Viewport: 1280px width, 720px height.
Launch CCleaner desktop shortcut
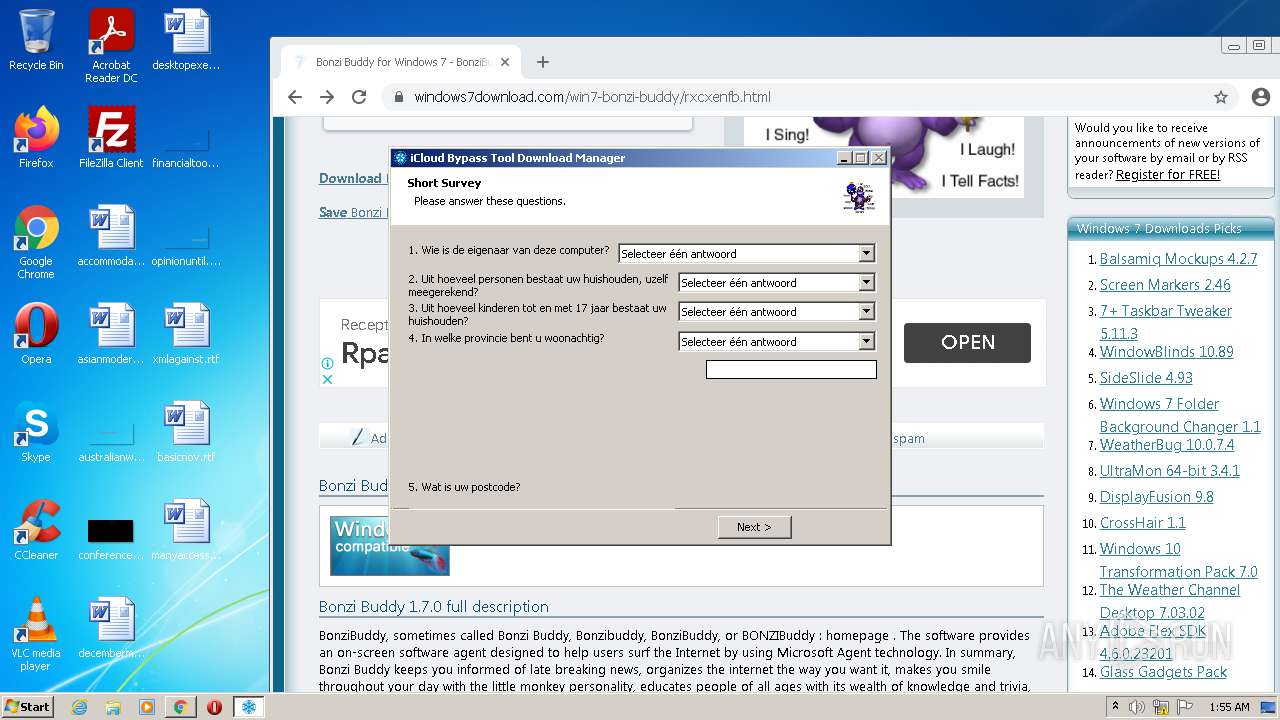tap(36, 530)
